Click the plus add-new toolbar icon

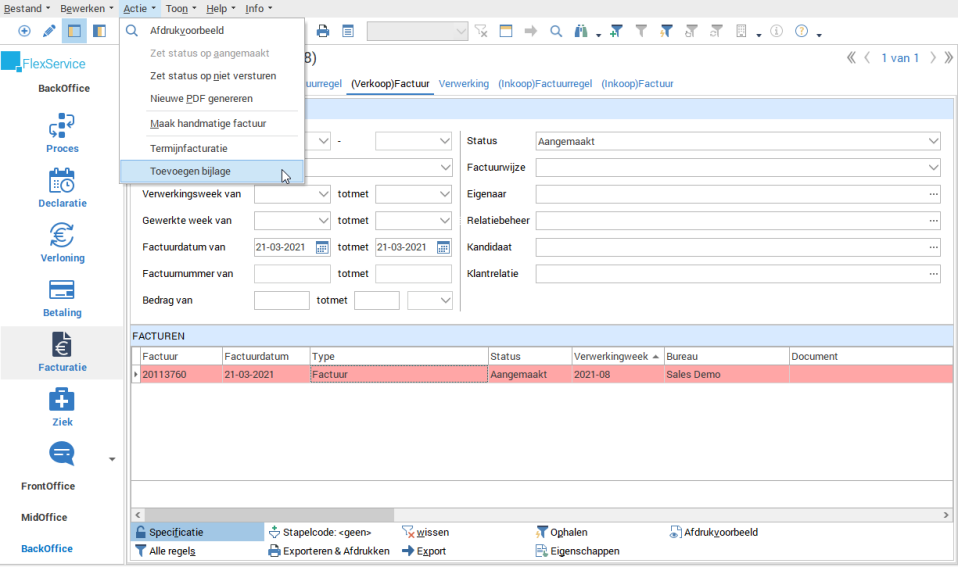coord(24,32)
